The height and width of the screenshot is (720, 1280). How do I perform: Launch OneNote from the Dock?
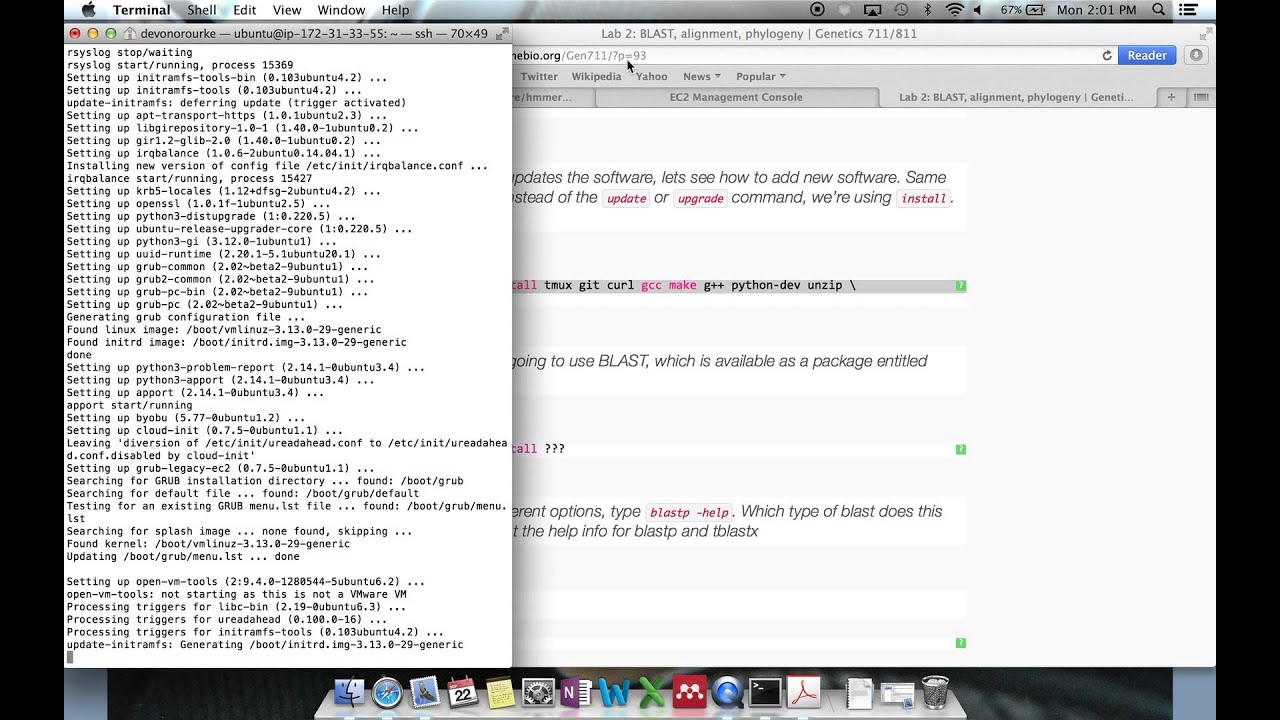[x=576, y=693]
